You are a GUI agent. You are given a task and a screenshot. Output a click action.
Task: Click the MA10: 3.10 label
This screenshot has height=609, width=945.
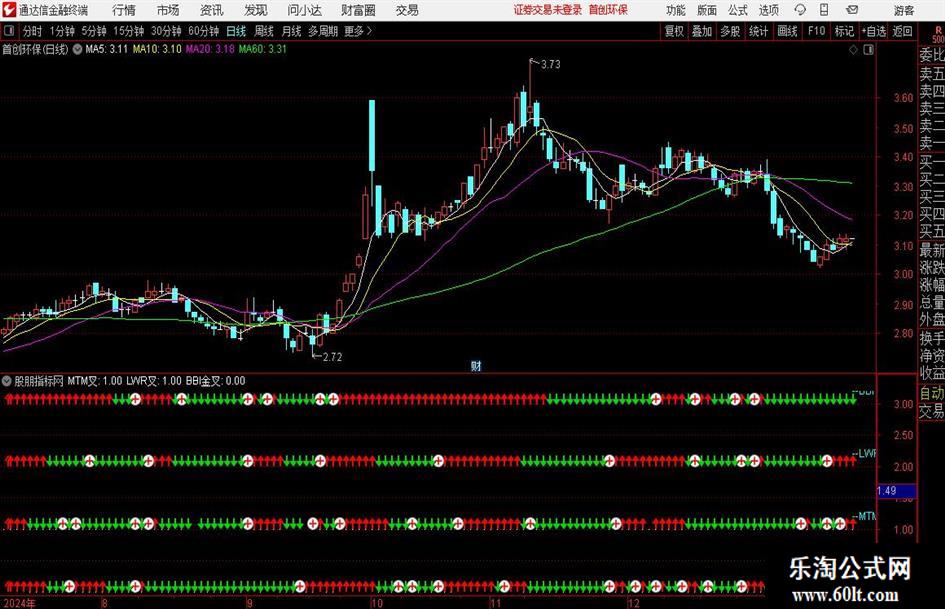coord(157,49)
